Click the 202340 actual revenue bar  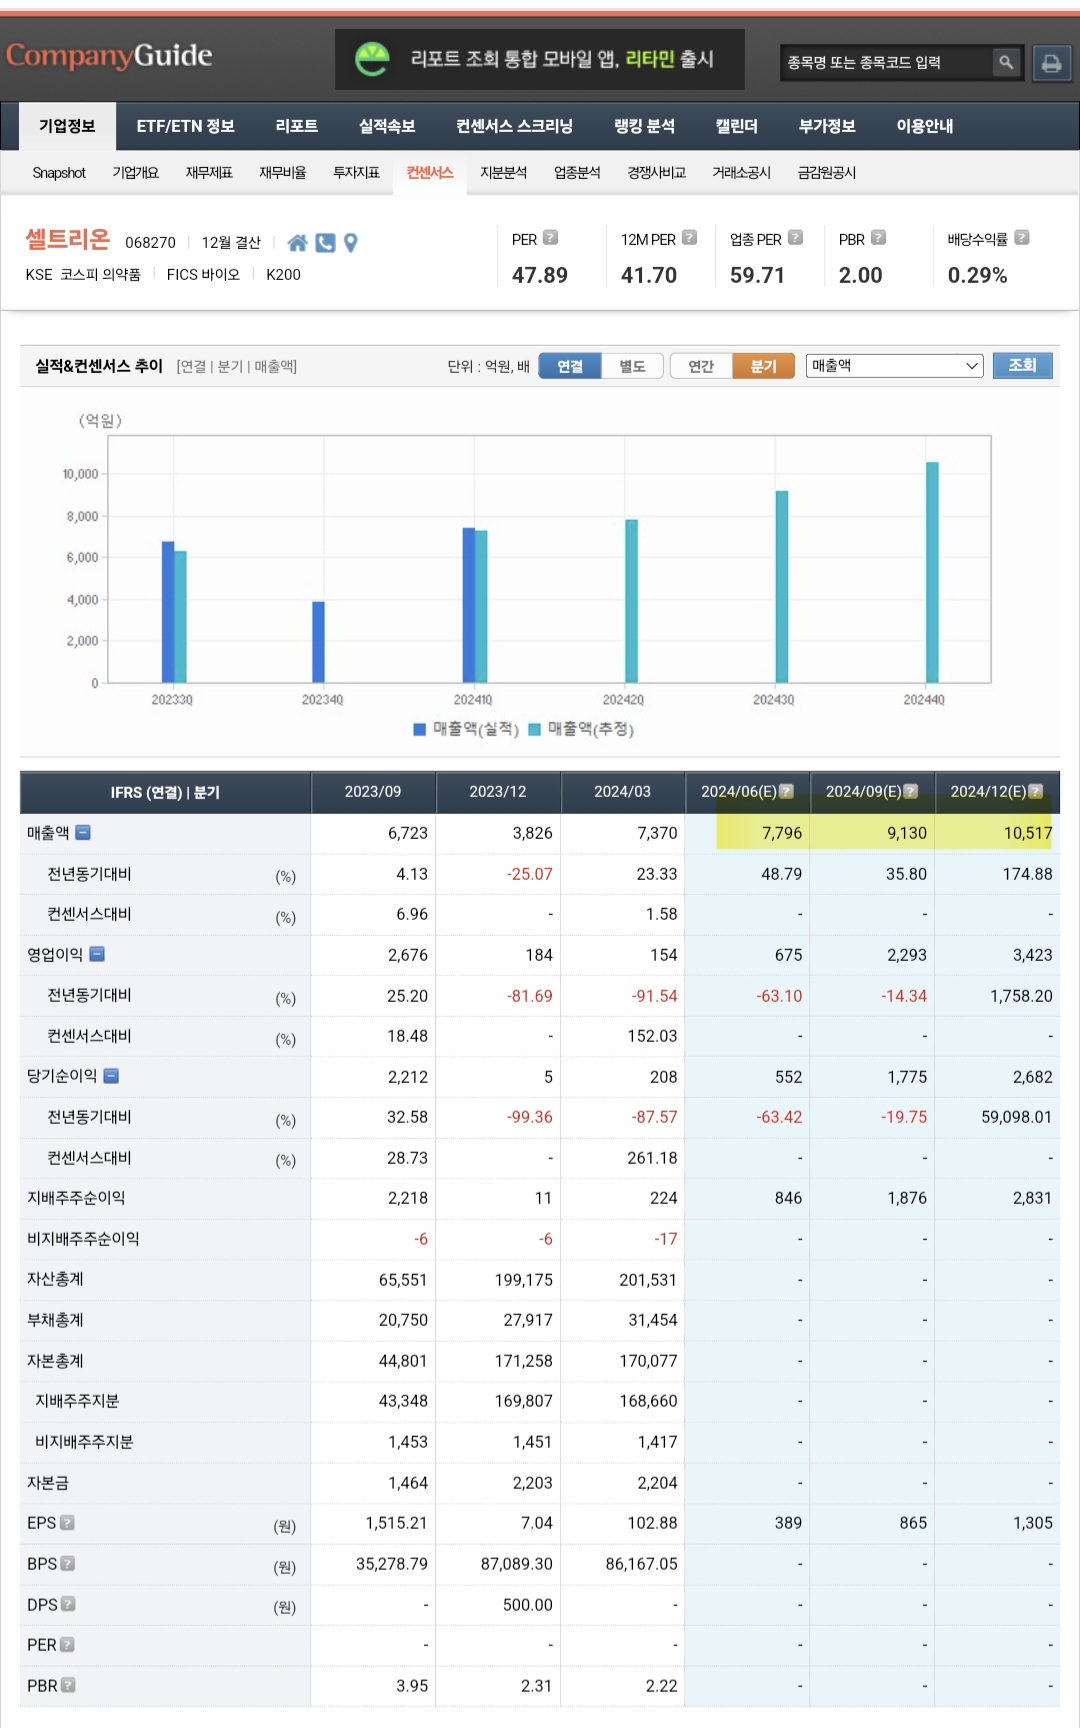[x=318, y=642]
